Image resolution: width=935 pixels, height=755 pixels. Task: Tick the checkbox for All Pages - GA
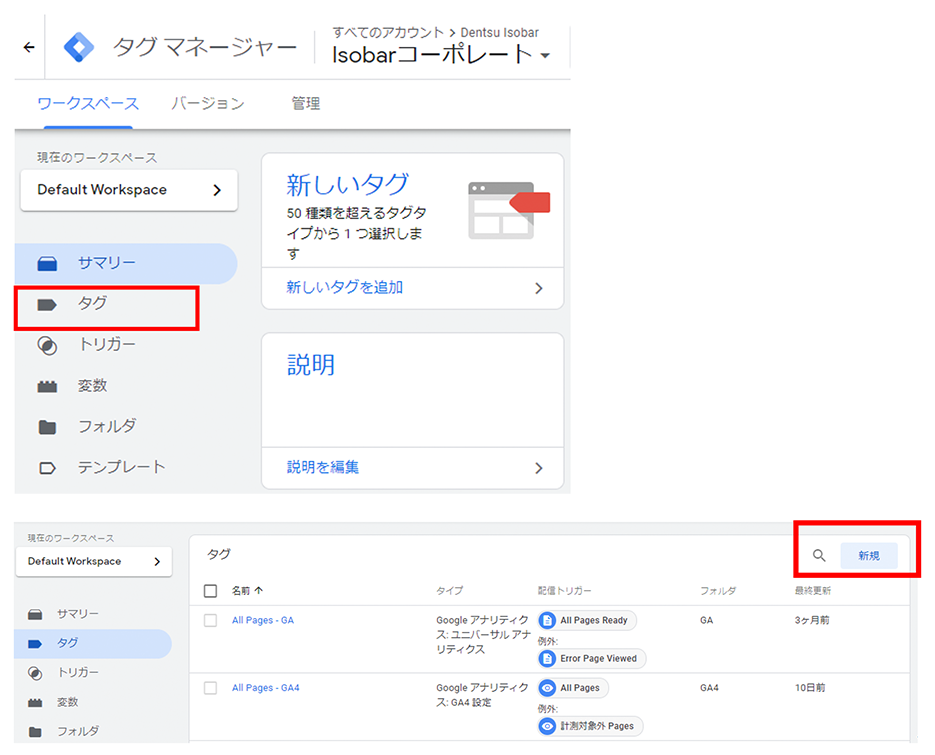210,621
